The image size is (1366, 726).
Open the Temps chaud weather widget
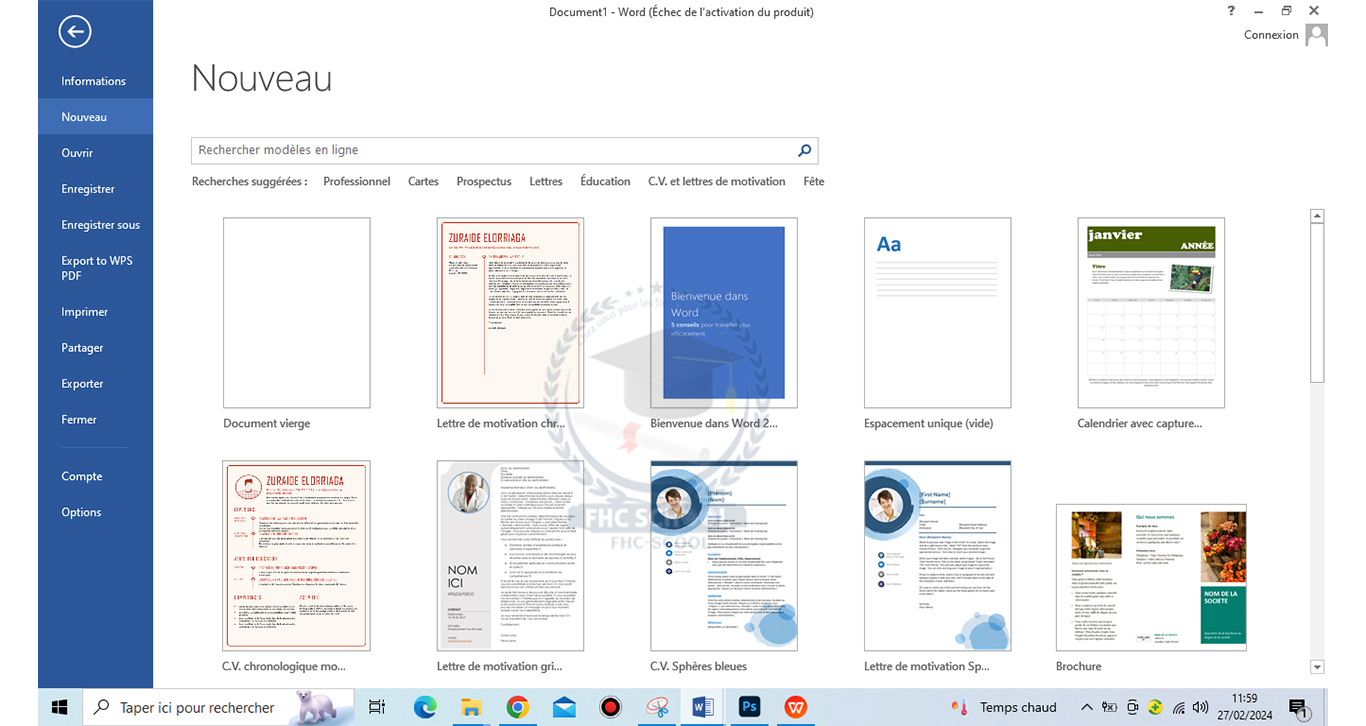1003,707
